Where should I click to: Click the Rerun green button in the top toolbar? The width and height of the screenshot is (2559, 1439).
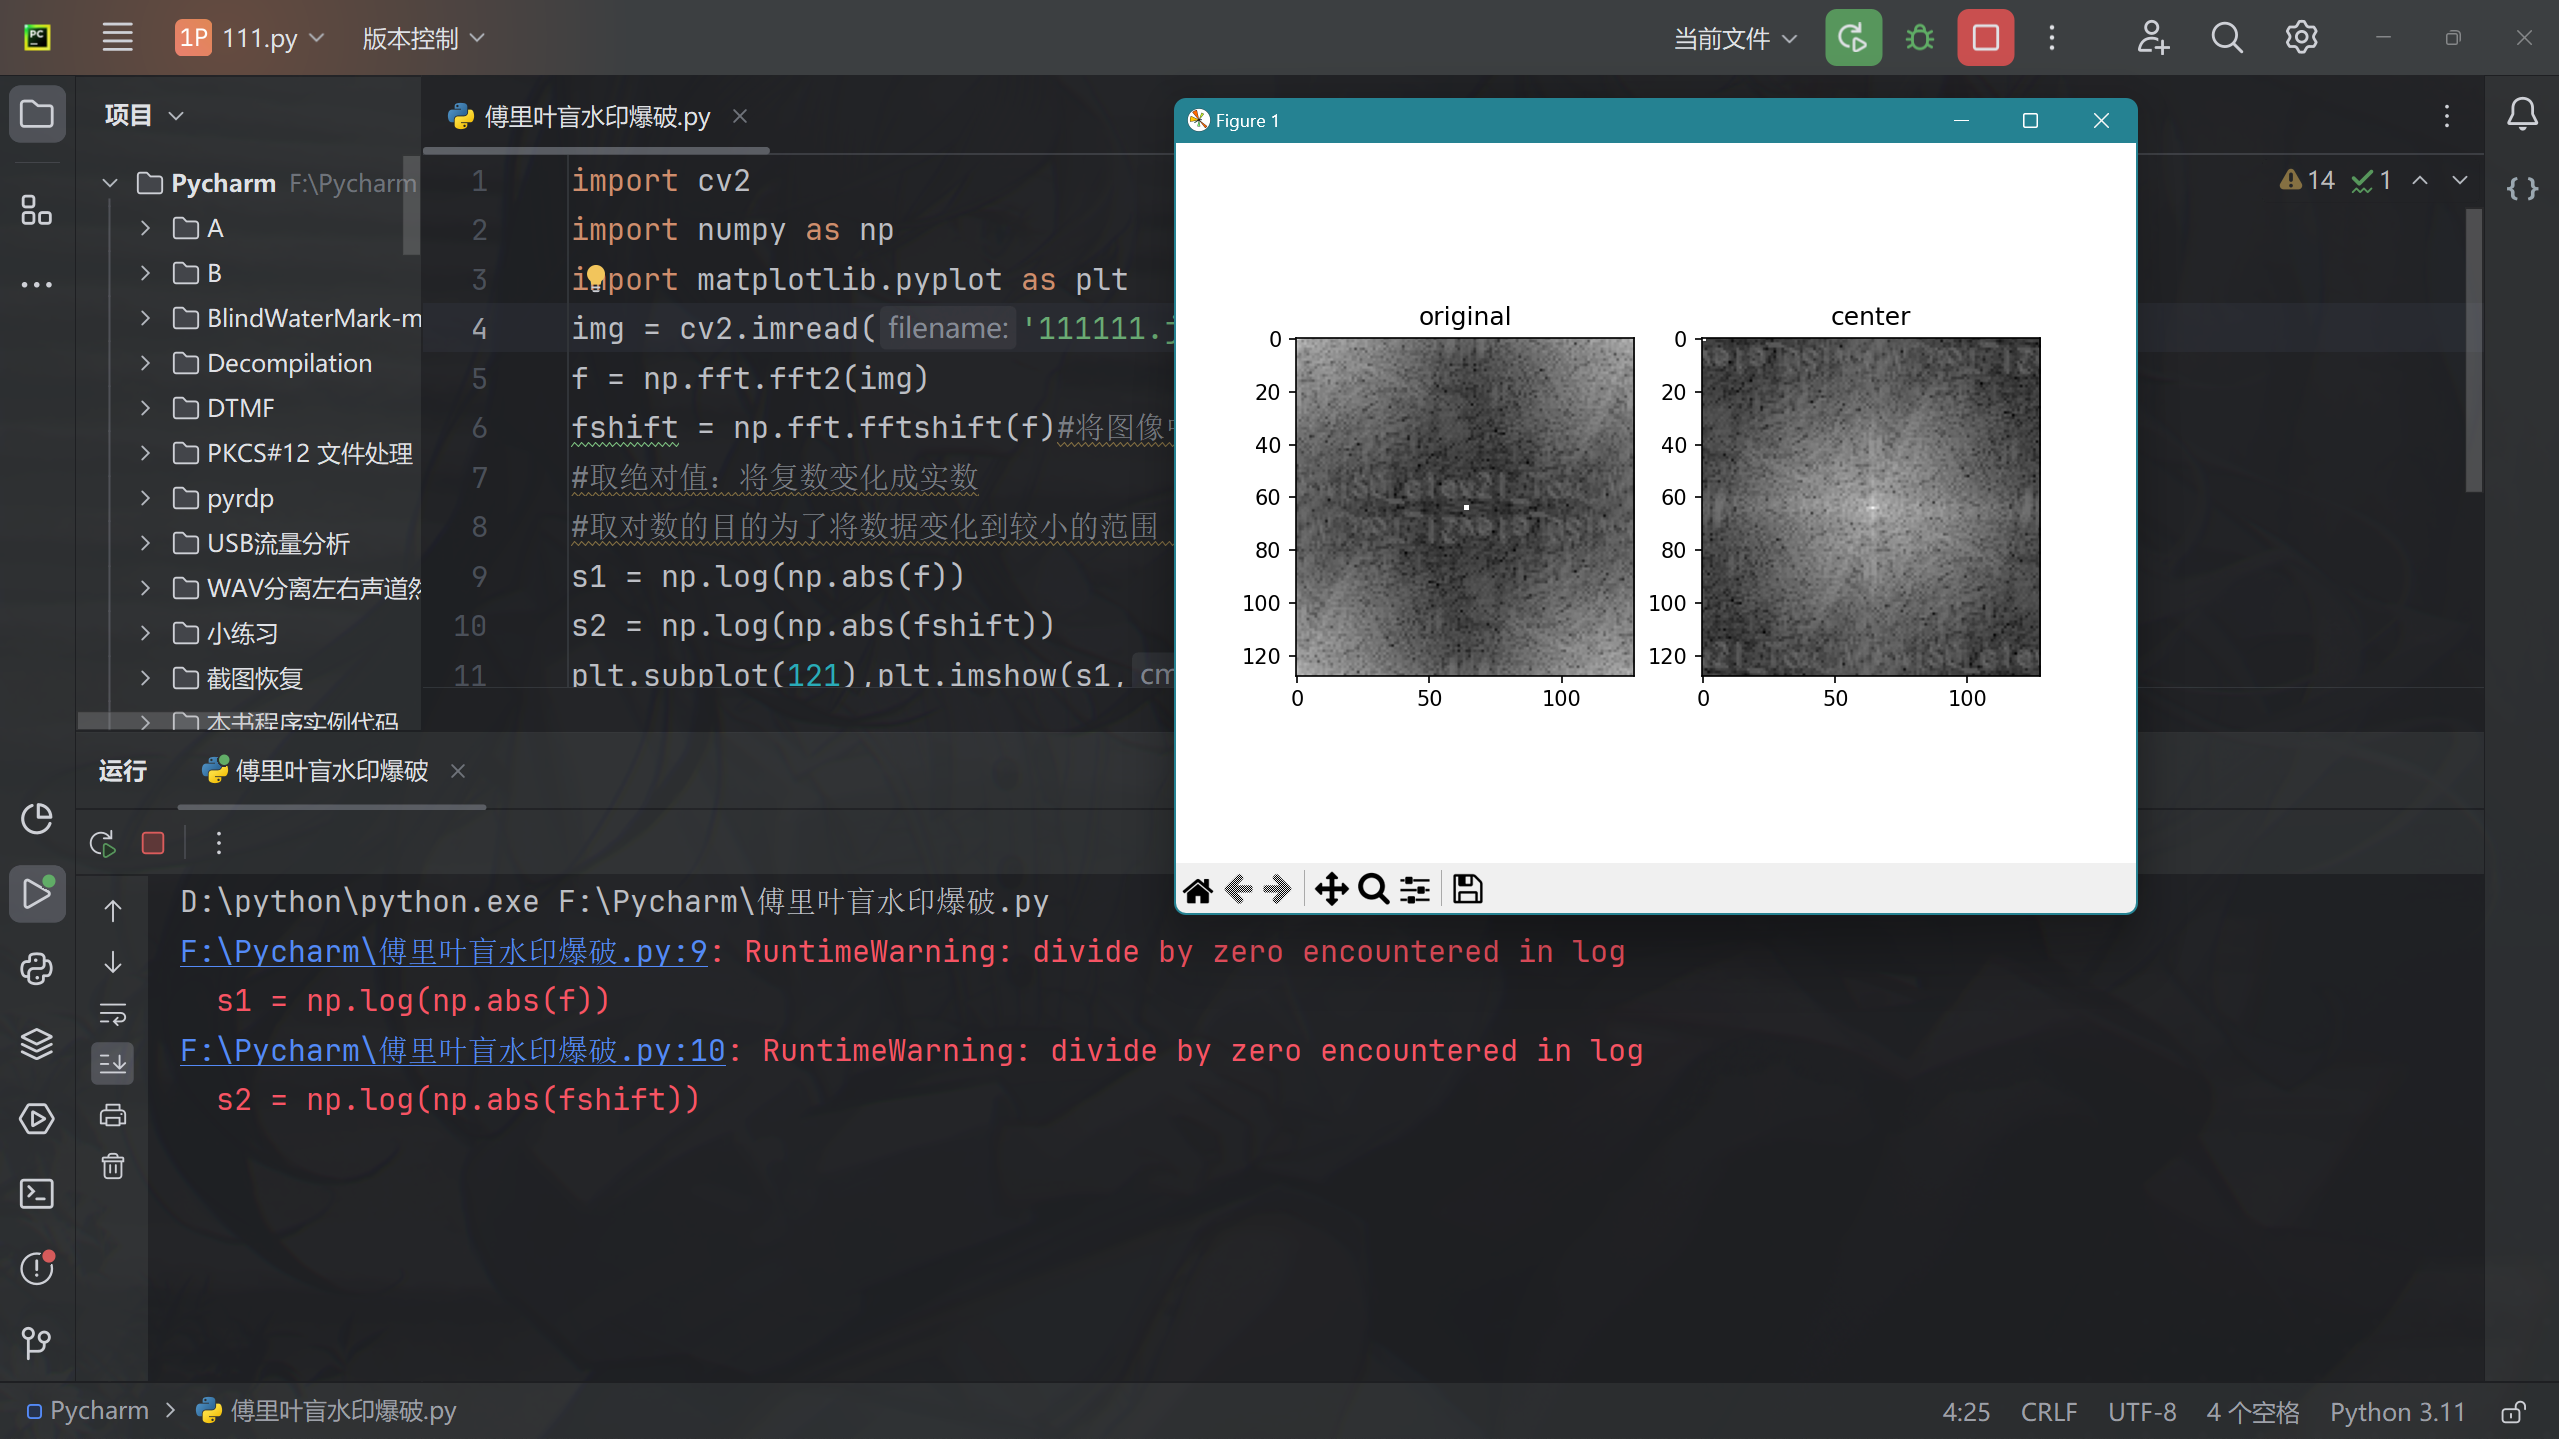click(x=1853, y=38)
